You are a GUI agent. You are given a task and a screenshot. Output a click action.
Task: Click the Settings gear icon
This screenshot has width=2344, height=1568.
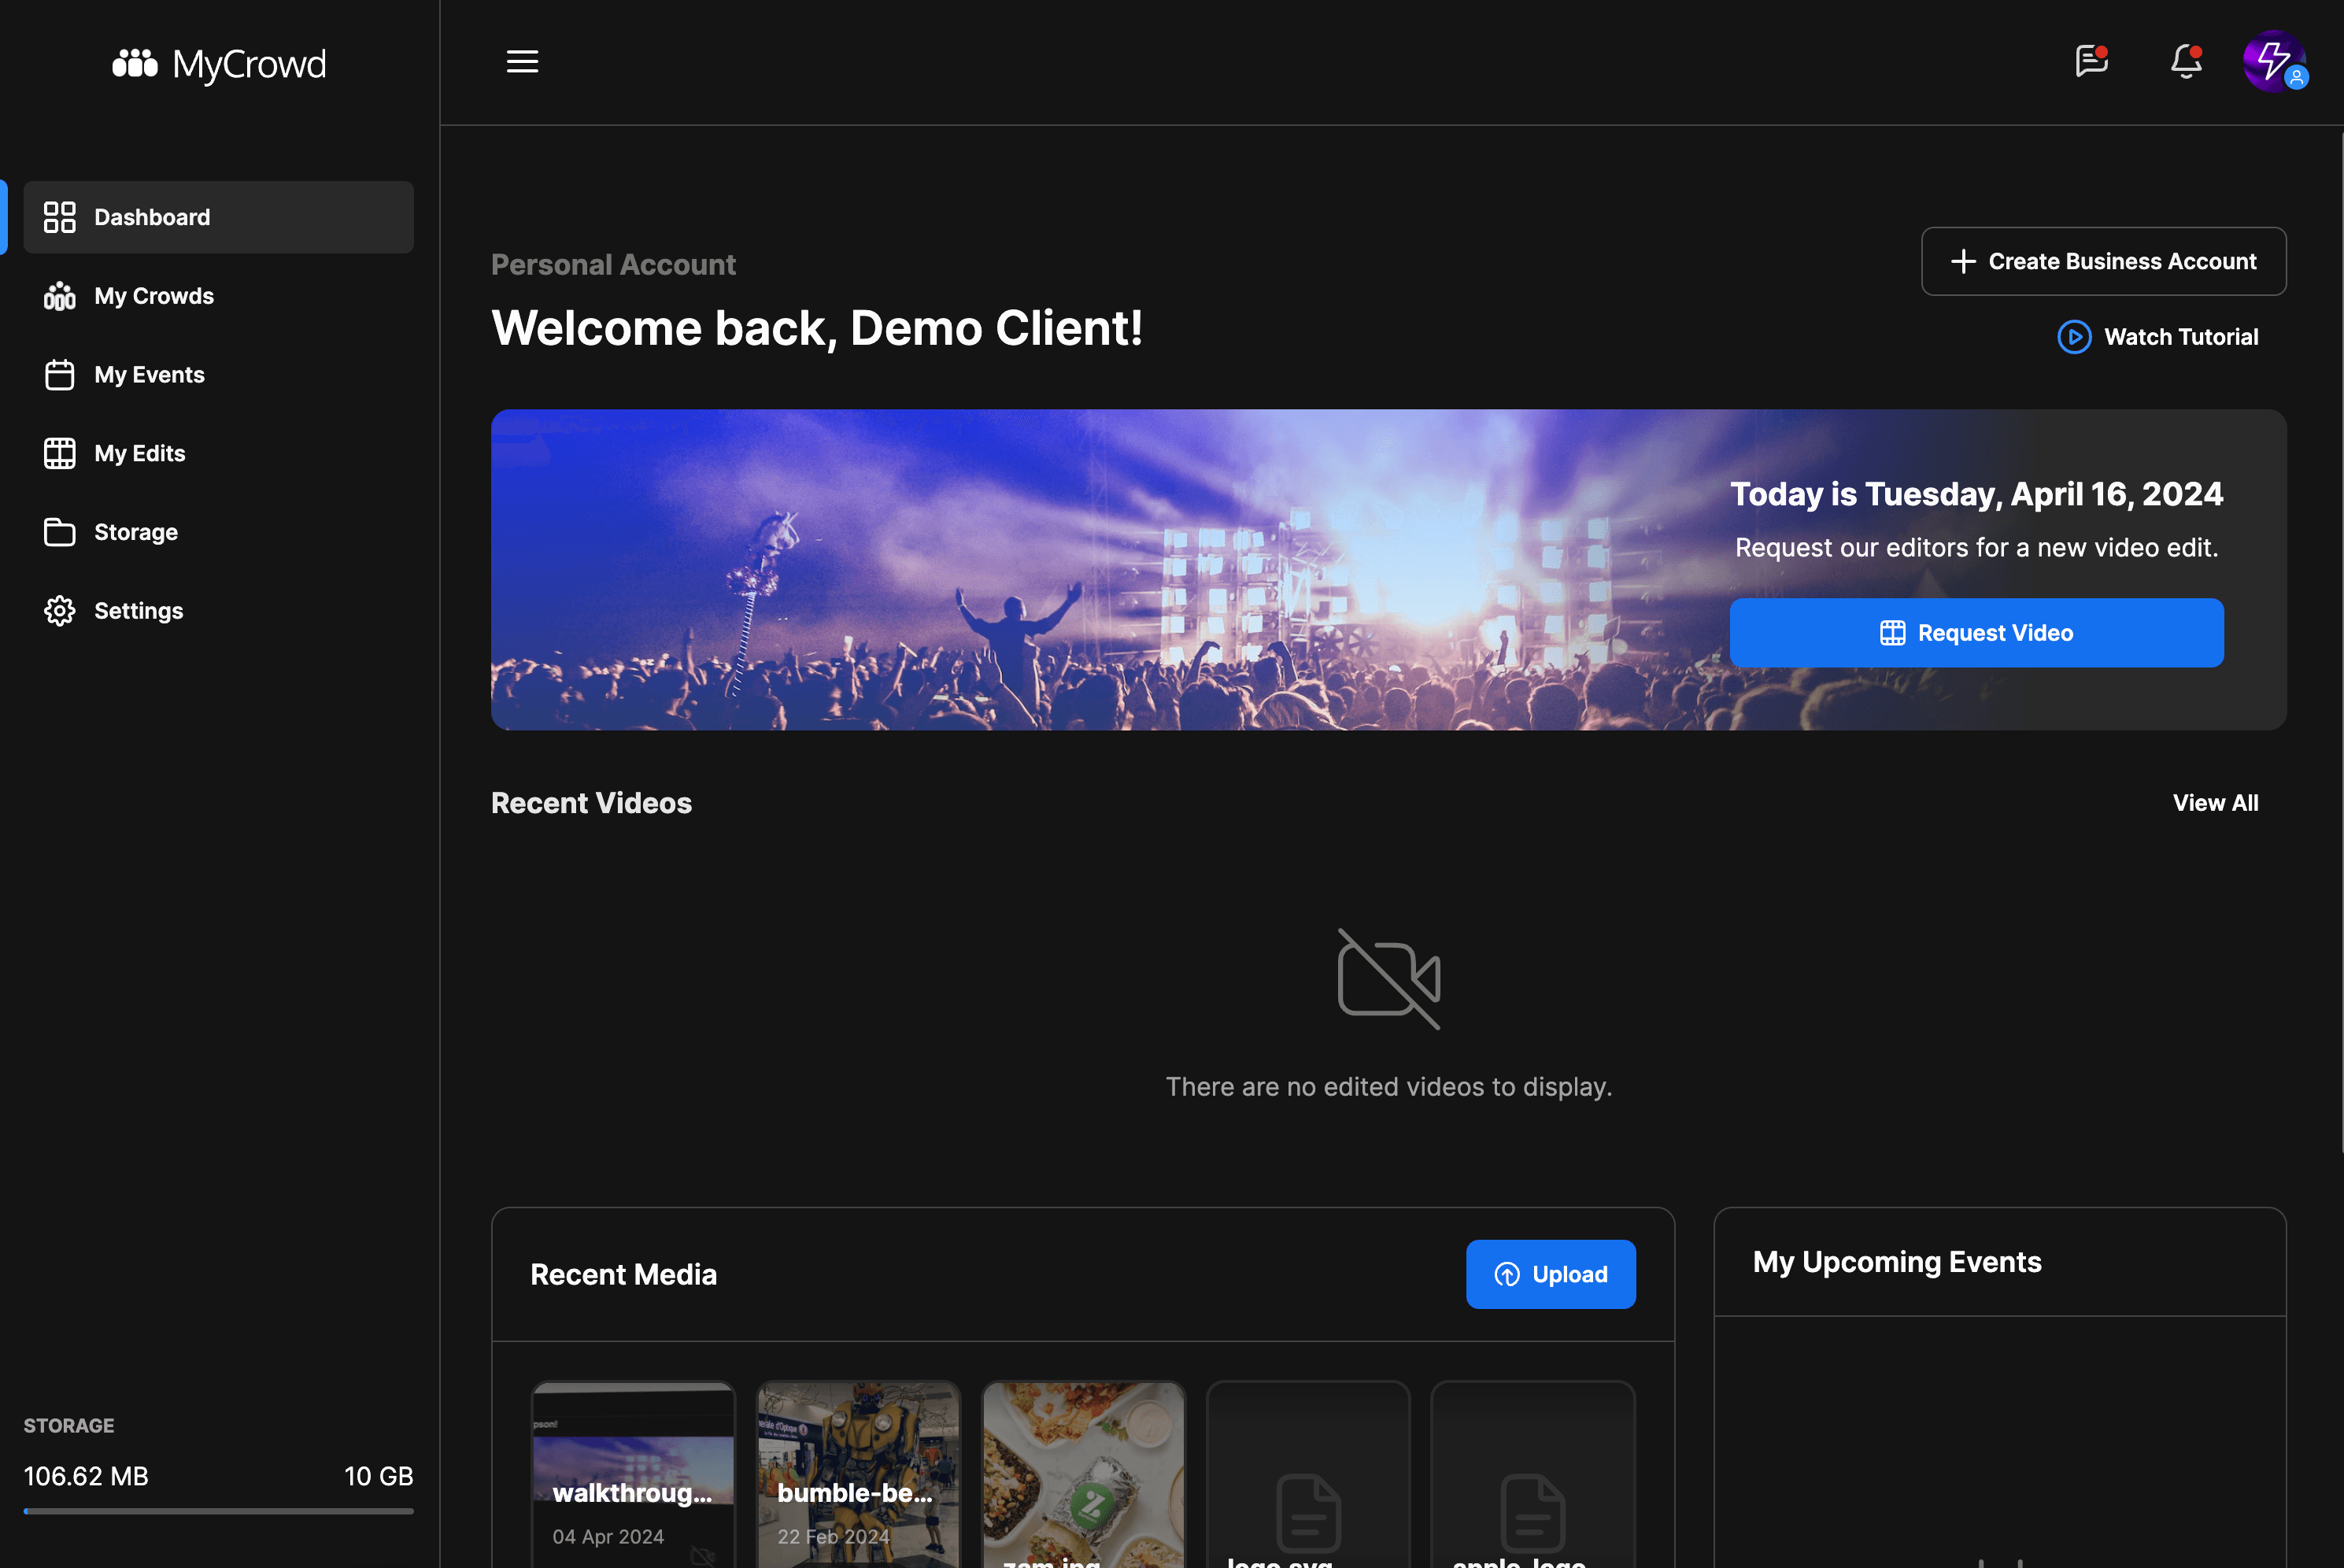tap(59, 611)
